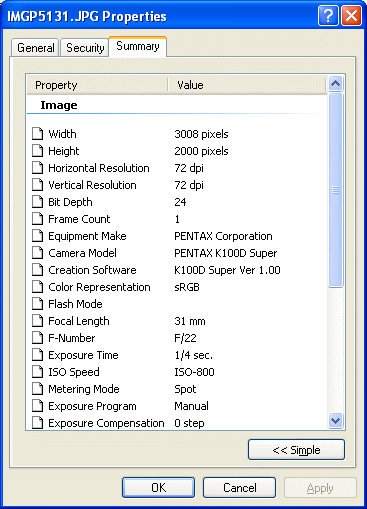The width and height of the screenshot is (367, 509).
Task: Click the 'Flash Mode' property label
Action: [x=75, y=304]
